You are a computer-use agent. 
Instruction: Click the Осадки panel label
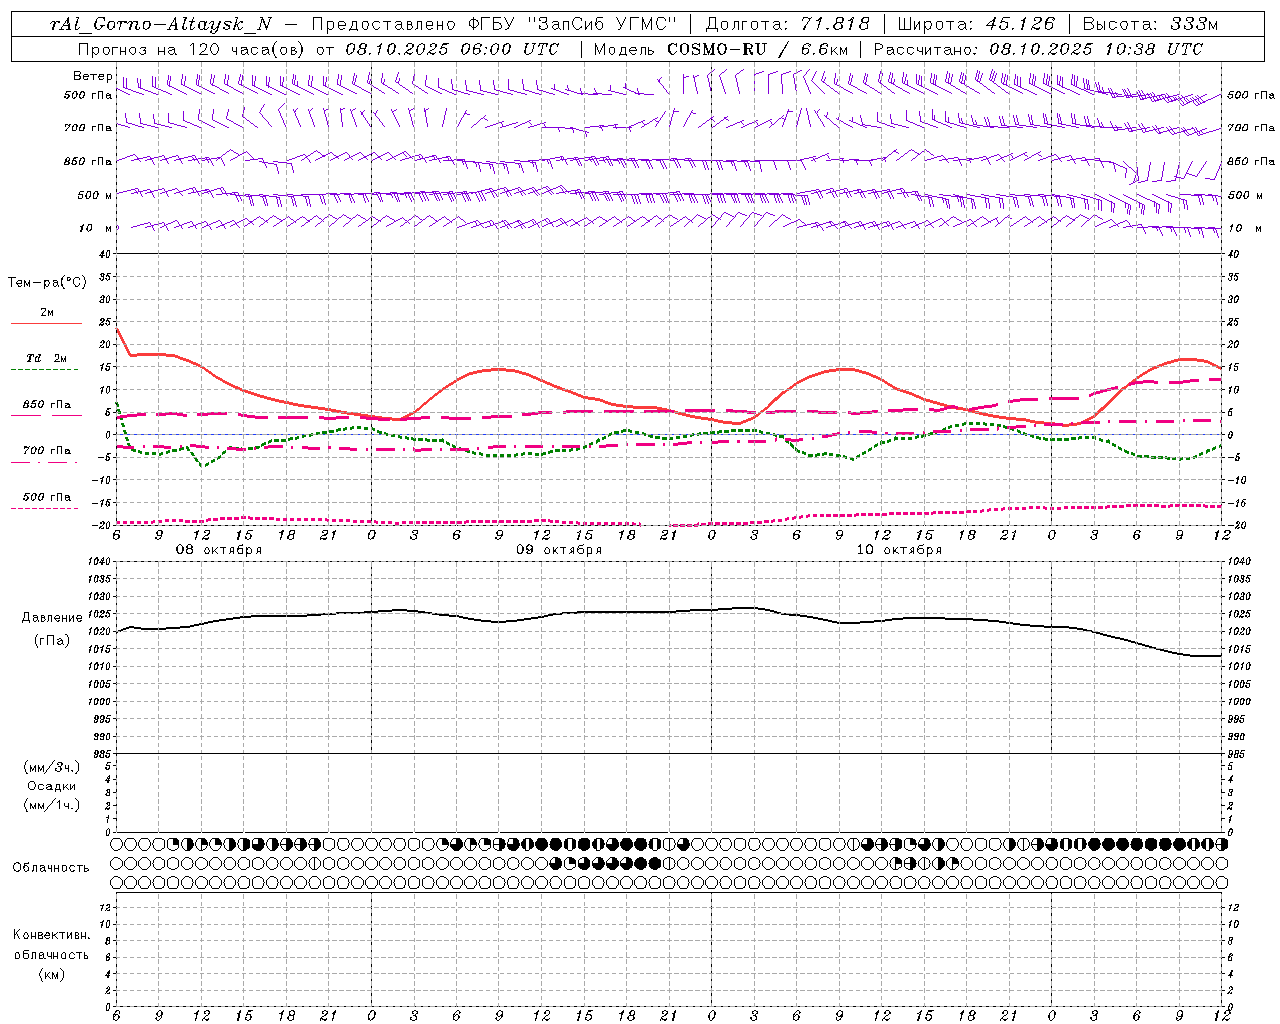click(x=52, y=786)
